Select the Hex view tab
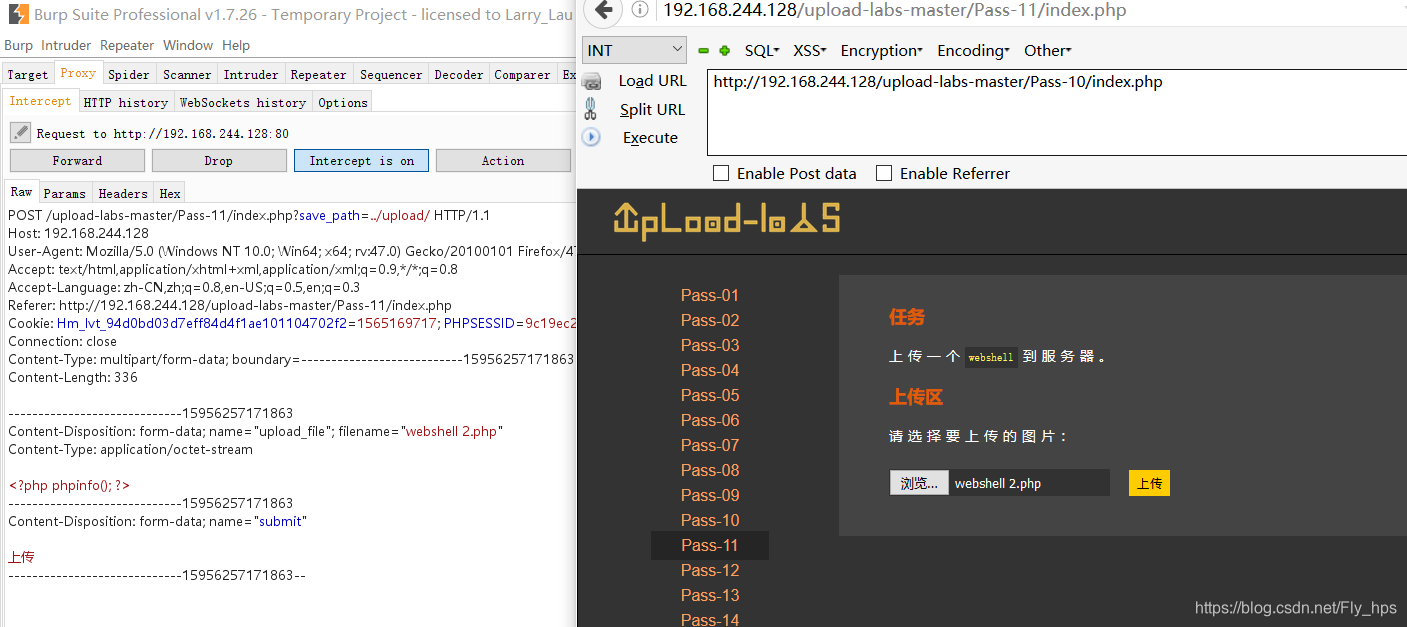Viewport: 1407px width, 627px height. (x=170, y=193)
